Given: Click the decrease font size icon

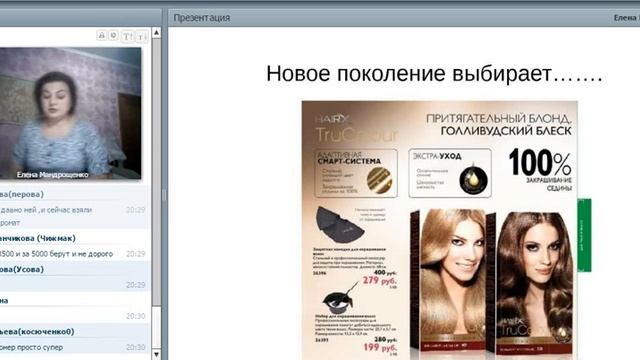Looking at the screenshot, I should (141, 36).
